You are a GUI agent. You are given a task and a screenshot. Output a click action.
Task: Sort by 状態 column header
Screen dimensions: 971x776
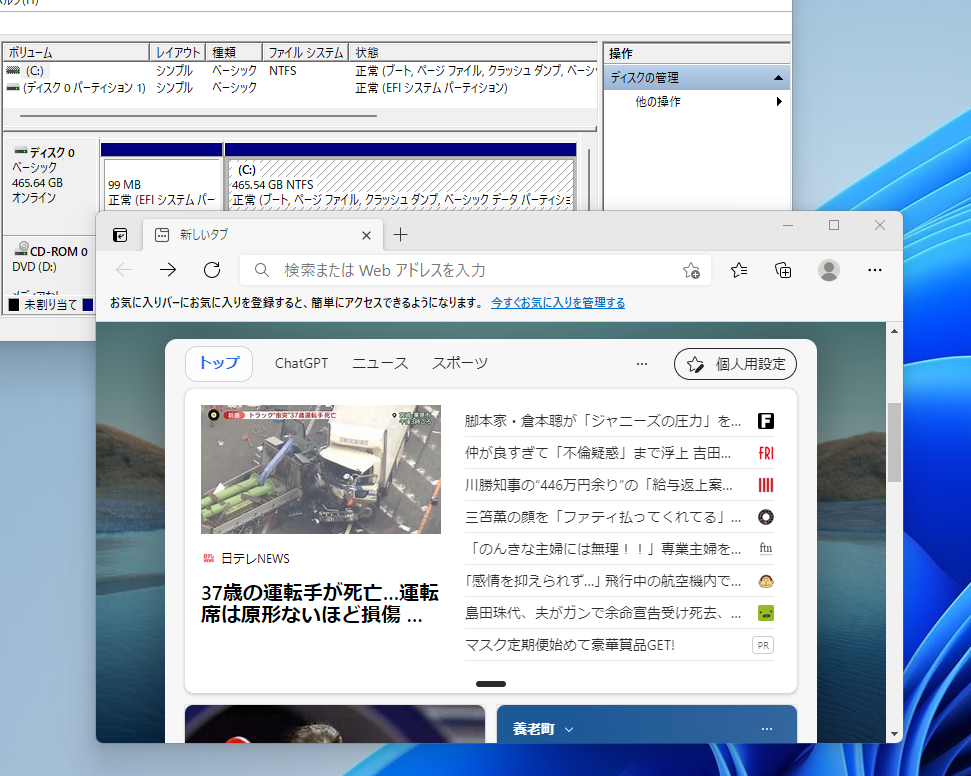(472, 53)
